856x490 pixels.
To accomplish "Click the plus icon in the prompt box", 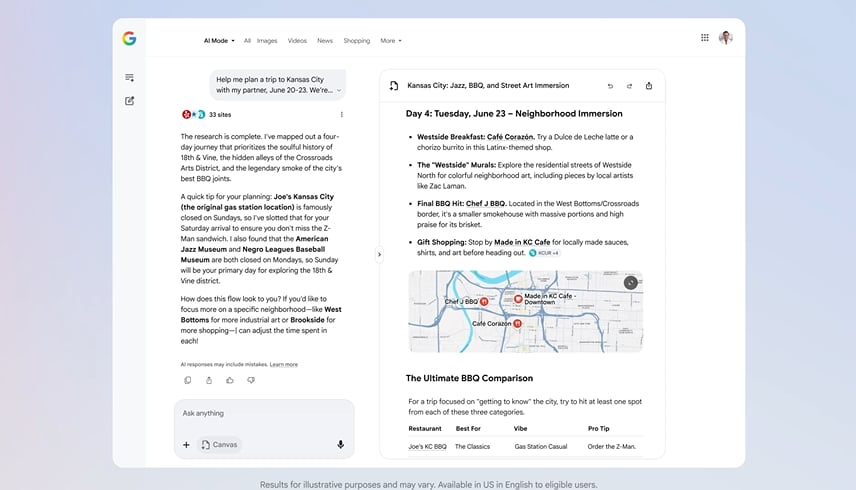I will pyautogui.click(x=186, y=445).
